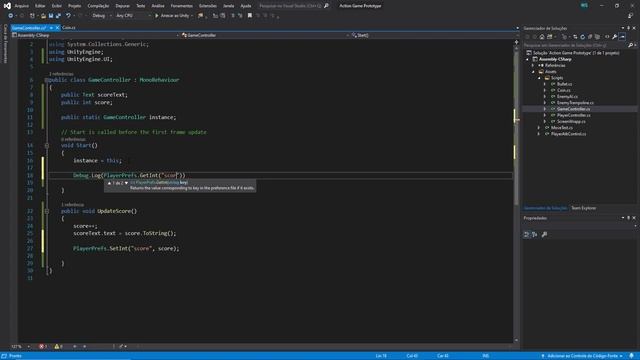
Task: Select EnemyTrampoline.cs in Solution Explorer
Action: pyautogui.click(x=575, y=103)
